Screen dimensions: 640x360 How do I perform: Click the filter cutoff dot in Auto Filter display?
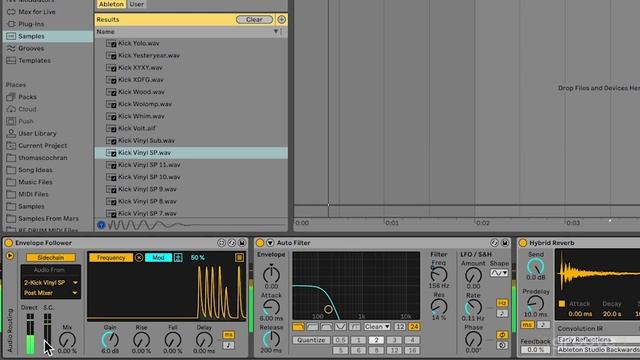click(328, 309)
